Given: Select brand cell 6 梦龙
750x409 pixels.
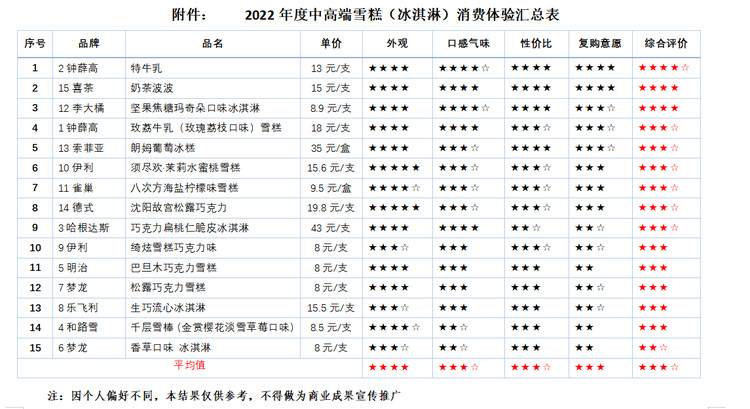Looking at the screenshot, I should pos(73,348).
